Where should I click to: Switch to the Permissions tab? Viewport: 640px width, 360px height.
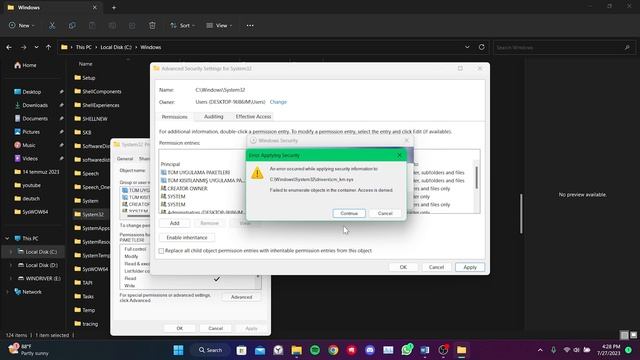[174, 117]
